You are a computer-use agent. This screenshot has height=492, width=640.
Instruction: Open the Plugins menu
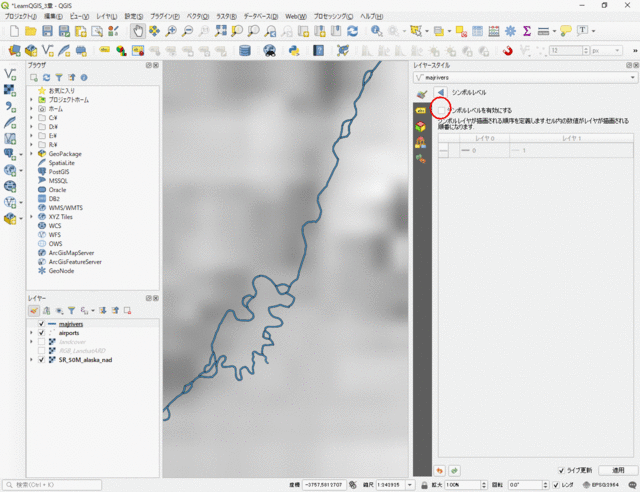click(164, 16)
